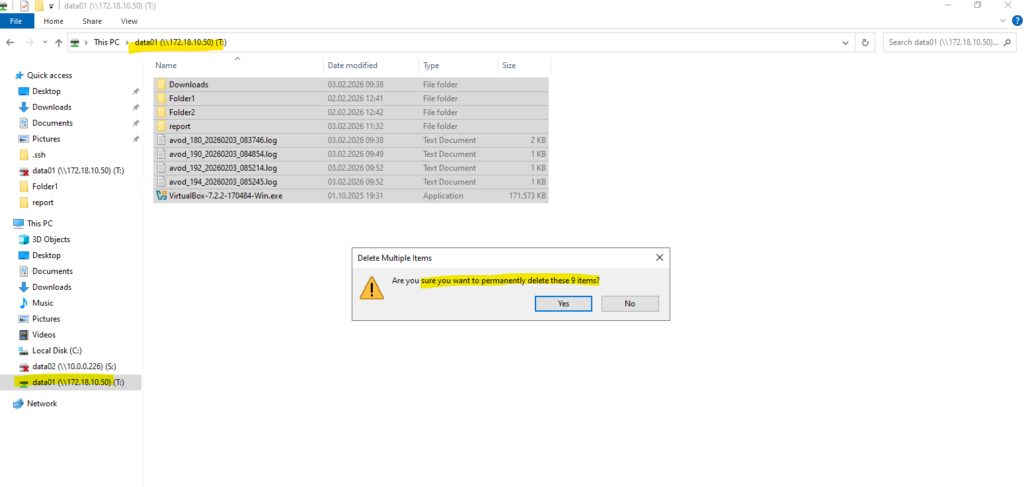Click the New folder icon in title bar
This screenshot has width=1024, height=487.
click(39, 6)
